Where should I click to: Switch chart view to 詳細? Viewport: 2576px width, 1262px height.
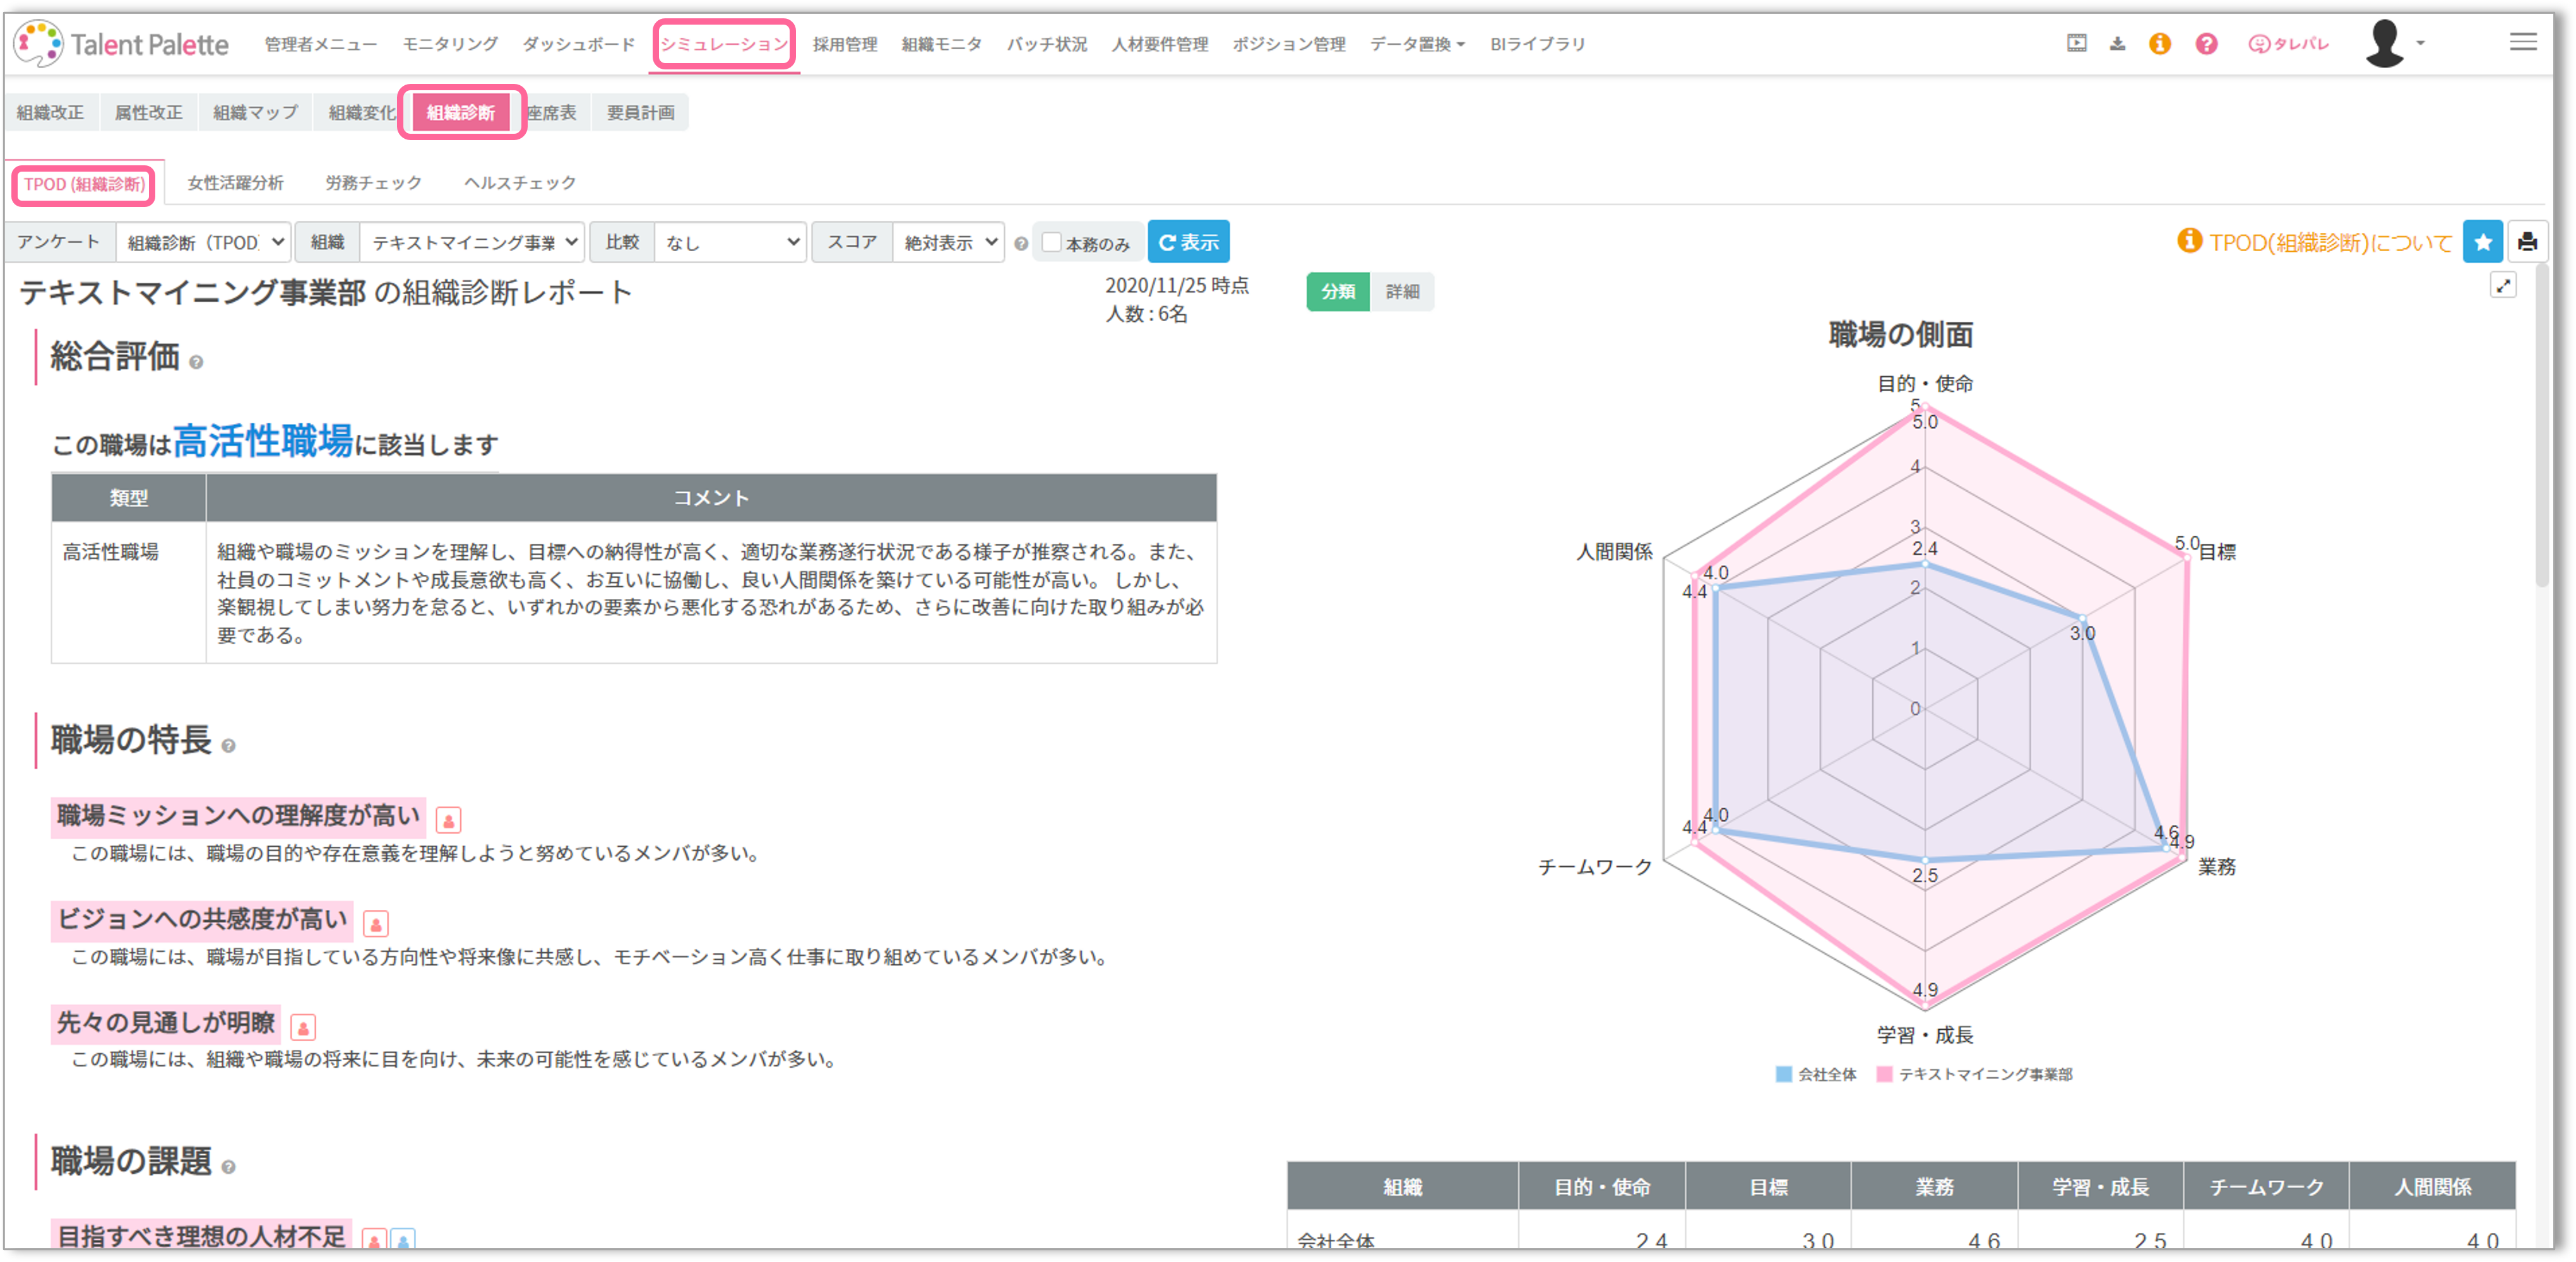tap(1402, 292)
